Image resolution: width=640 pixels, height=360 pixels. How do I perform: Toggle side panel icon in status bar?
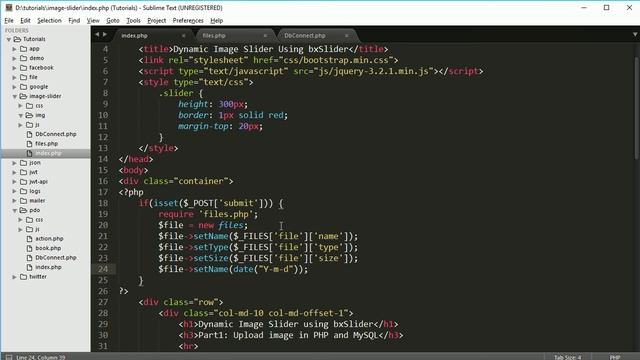click(x=9, y=357)
